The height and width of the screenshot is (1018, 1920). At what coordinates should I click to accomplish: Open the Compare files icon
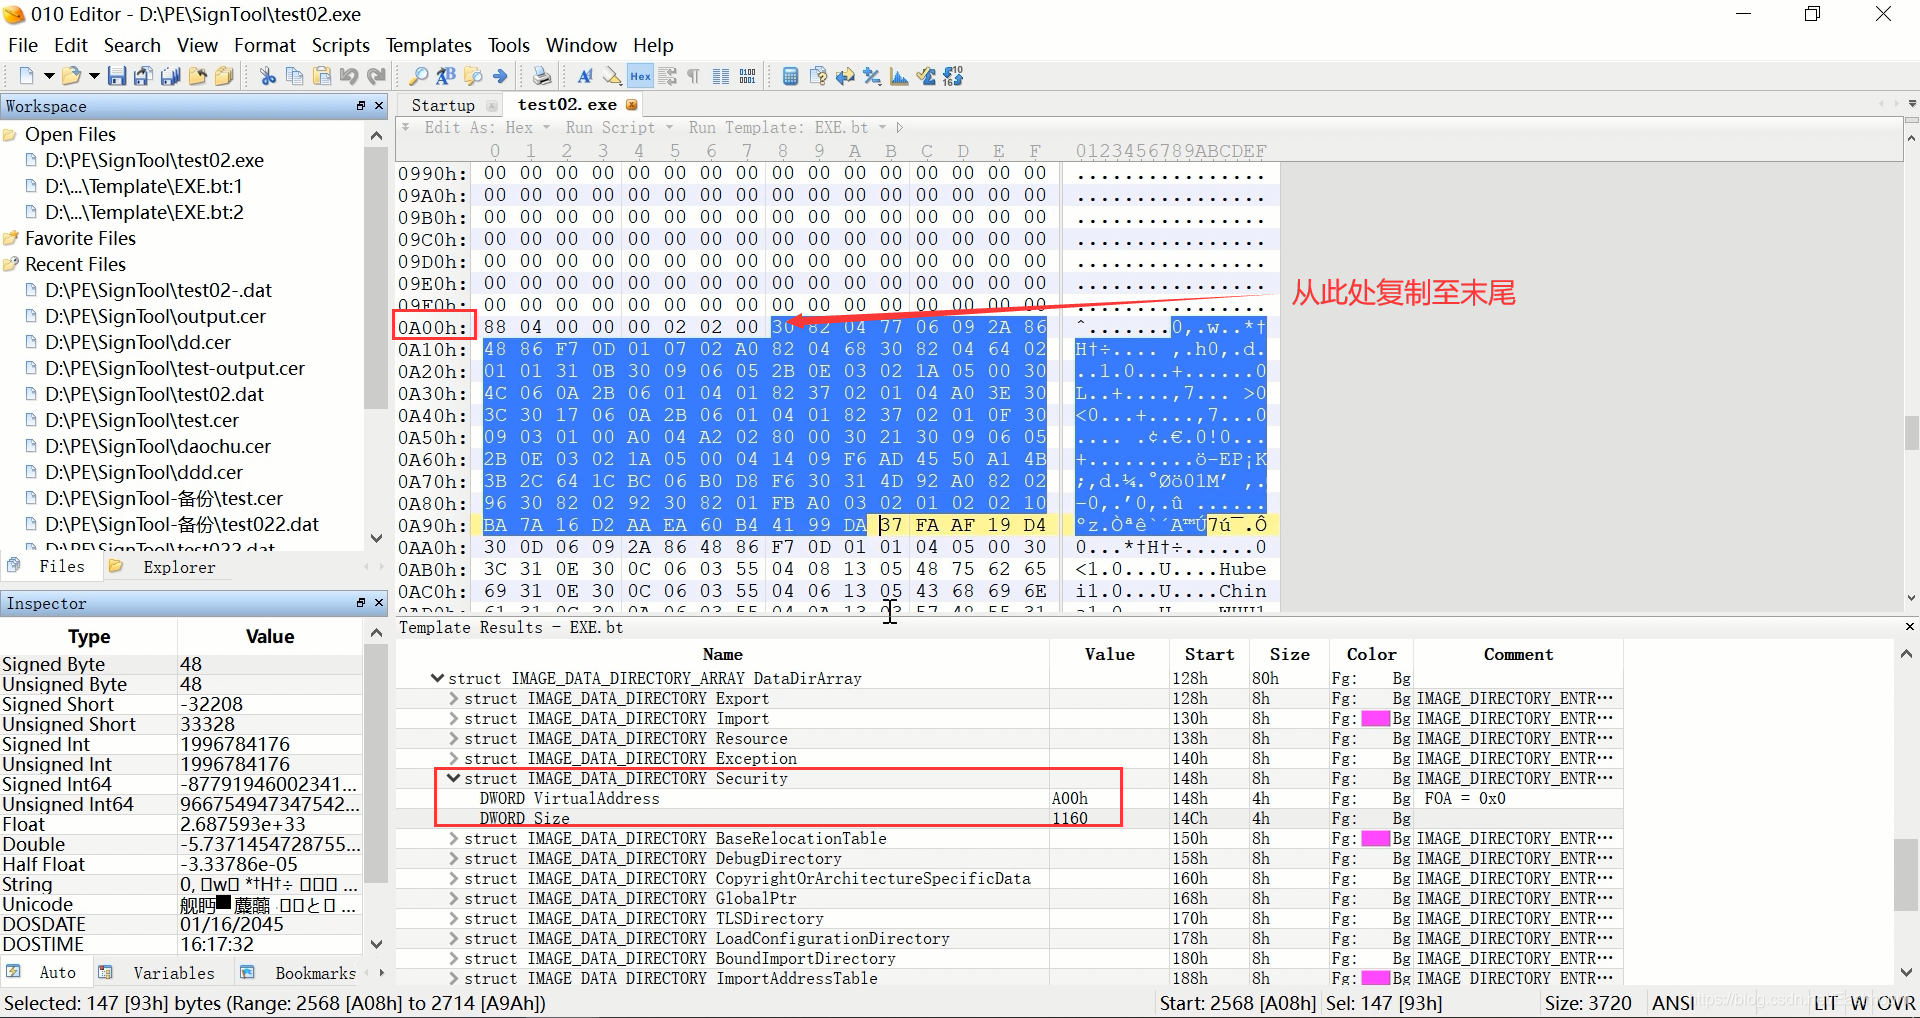click(818, 76)
